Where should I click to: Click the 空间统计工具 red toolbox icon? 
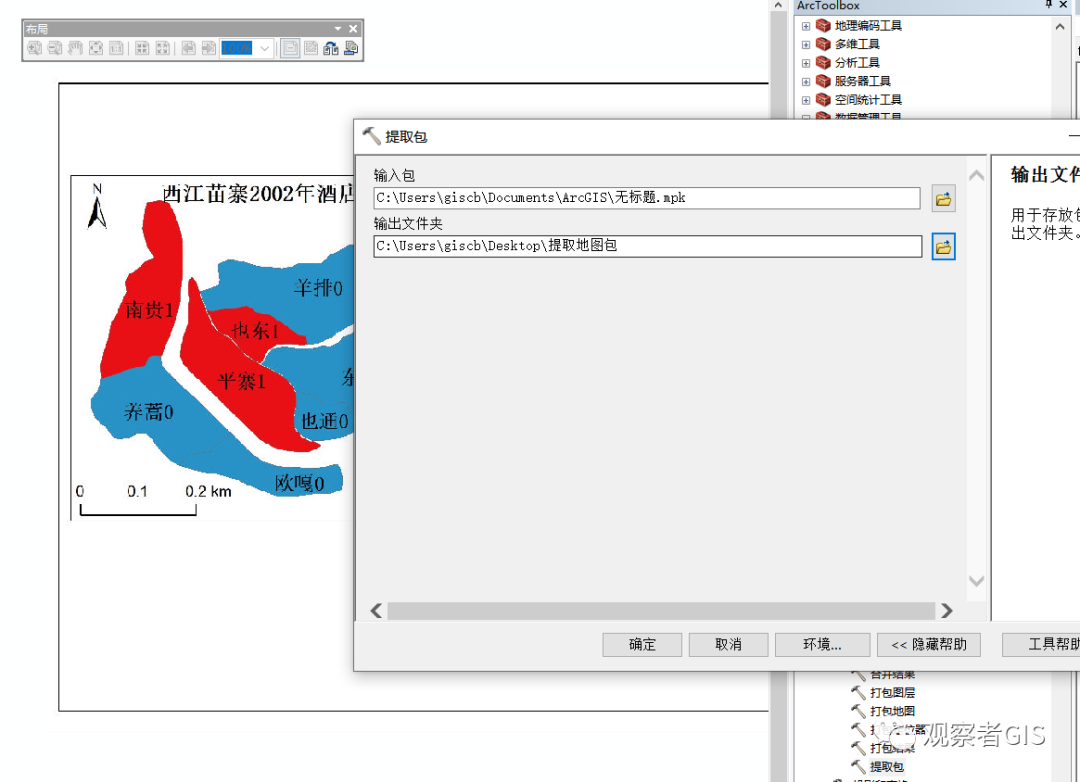(x=823, y=100)
